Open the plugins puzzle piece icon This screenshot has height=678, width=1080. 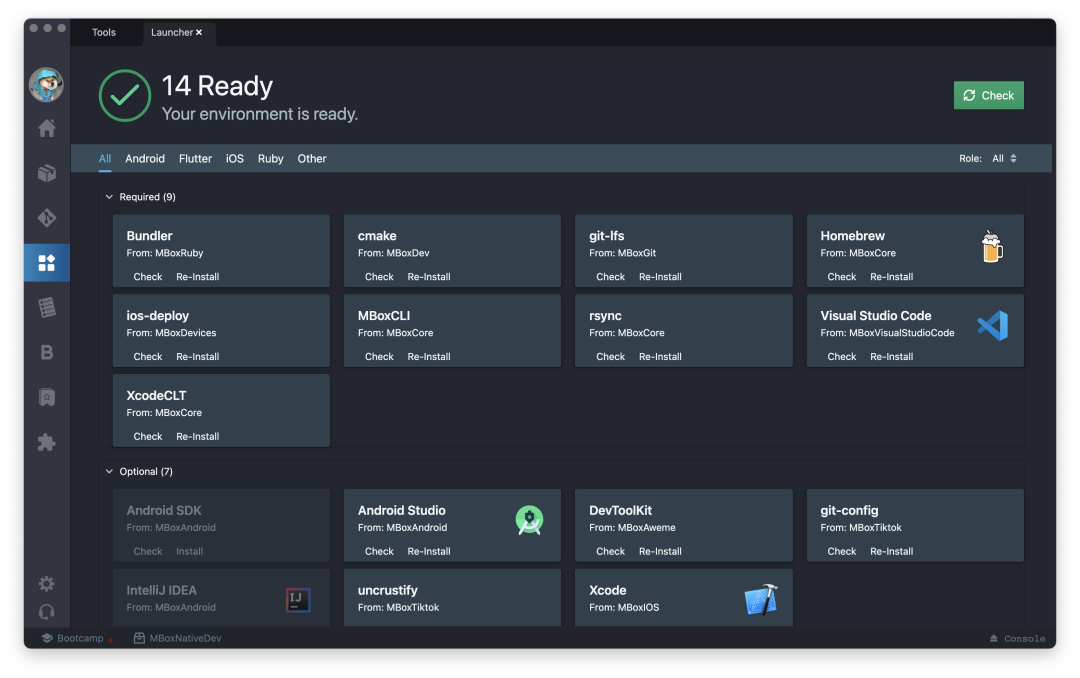click(47, 442)
